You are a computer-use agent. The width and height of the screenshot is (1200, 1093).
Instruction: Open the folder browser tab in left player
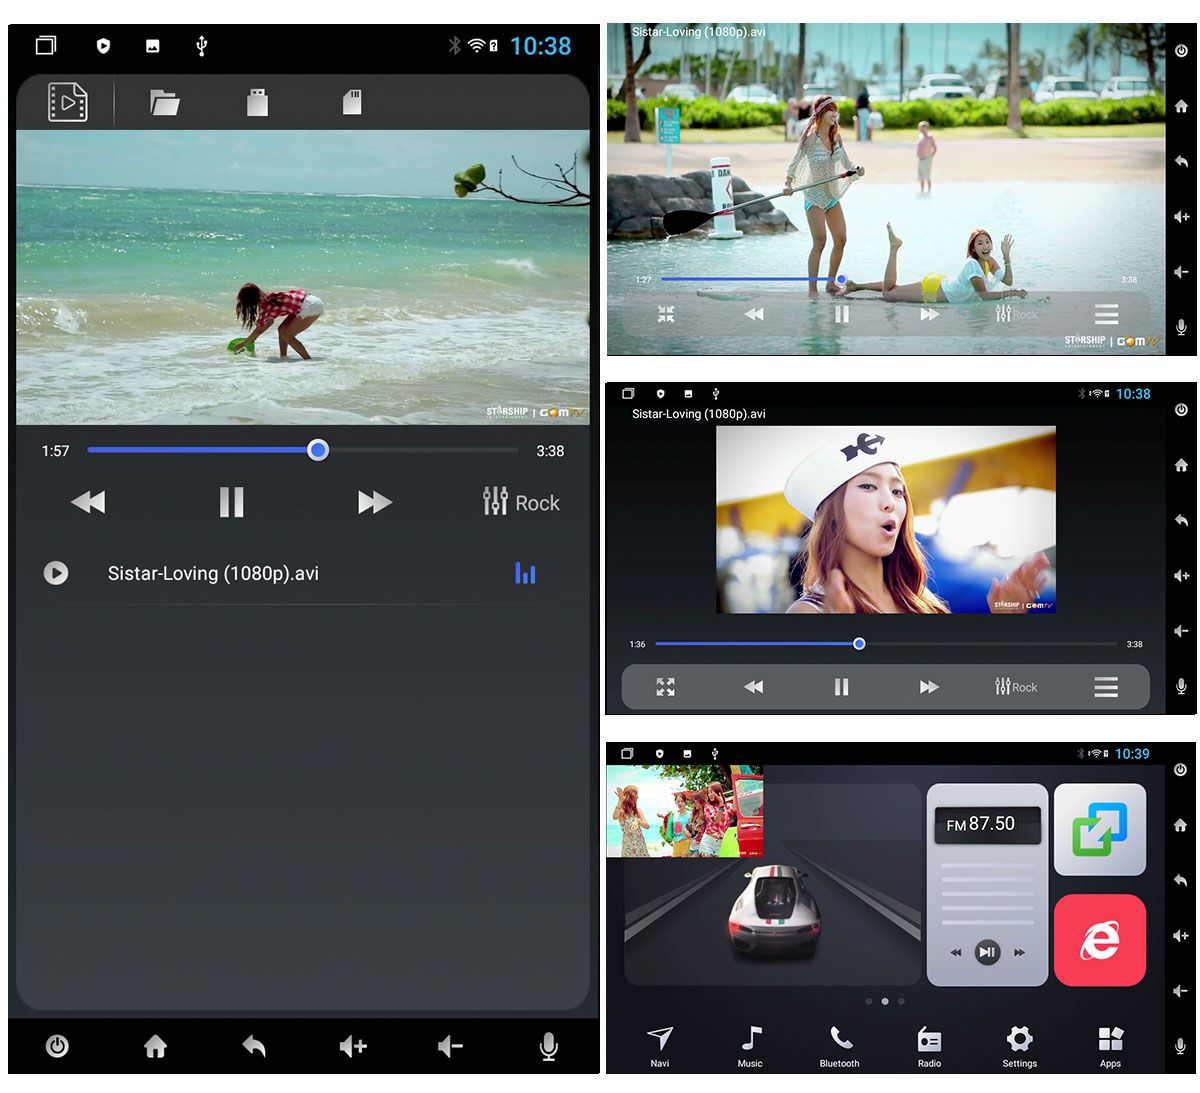[x=164, y=102]
